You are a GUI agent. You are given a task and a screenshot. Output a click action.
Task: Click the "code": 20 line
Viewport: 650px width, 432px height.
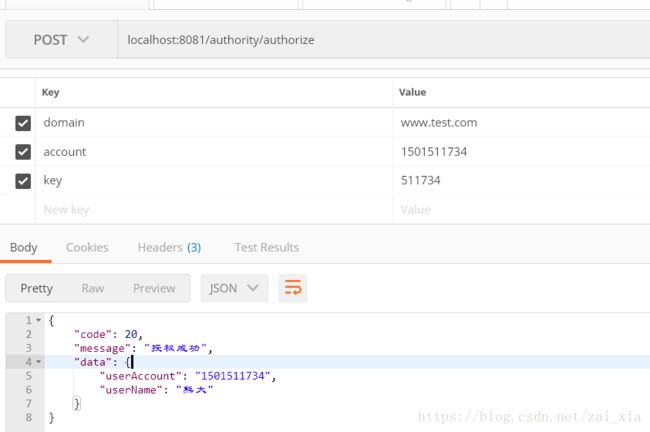pos(109,334)
